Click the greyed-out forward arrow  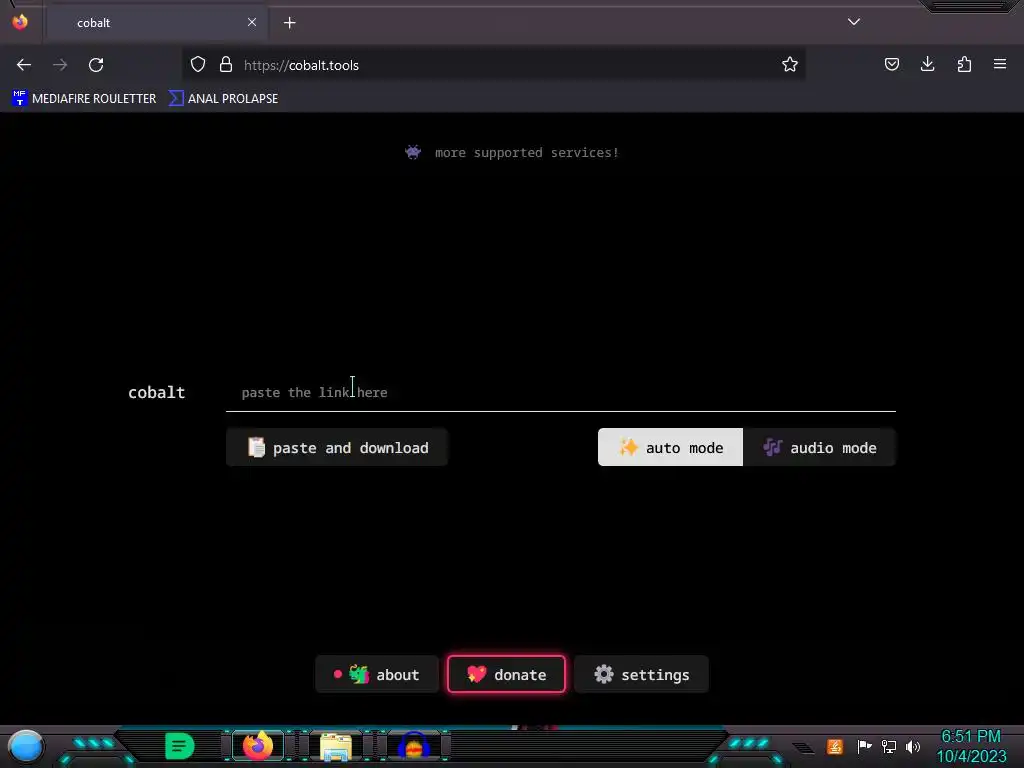coord(60,65)
